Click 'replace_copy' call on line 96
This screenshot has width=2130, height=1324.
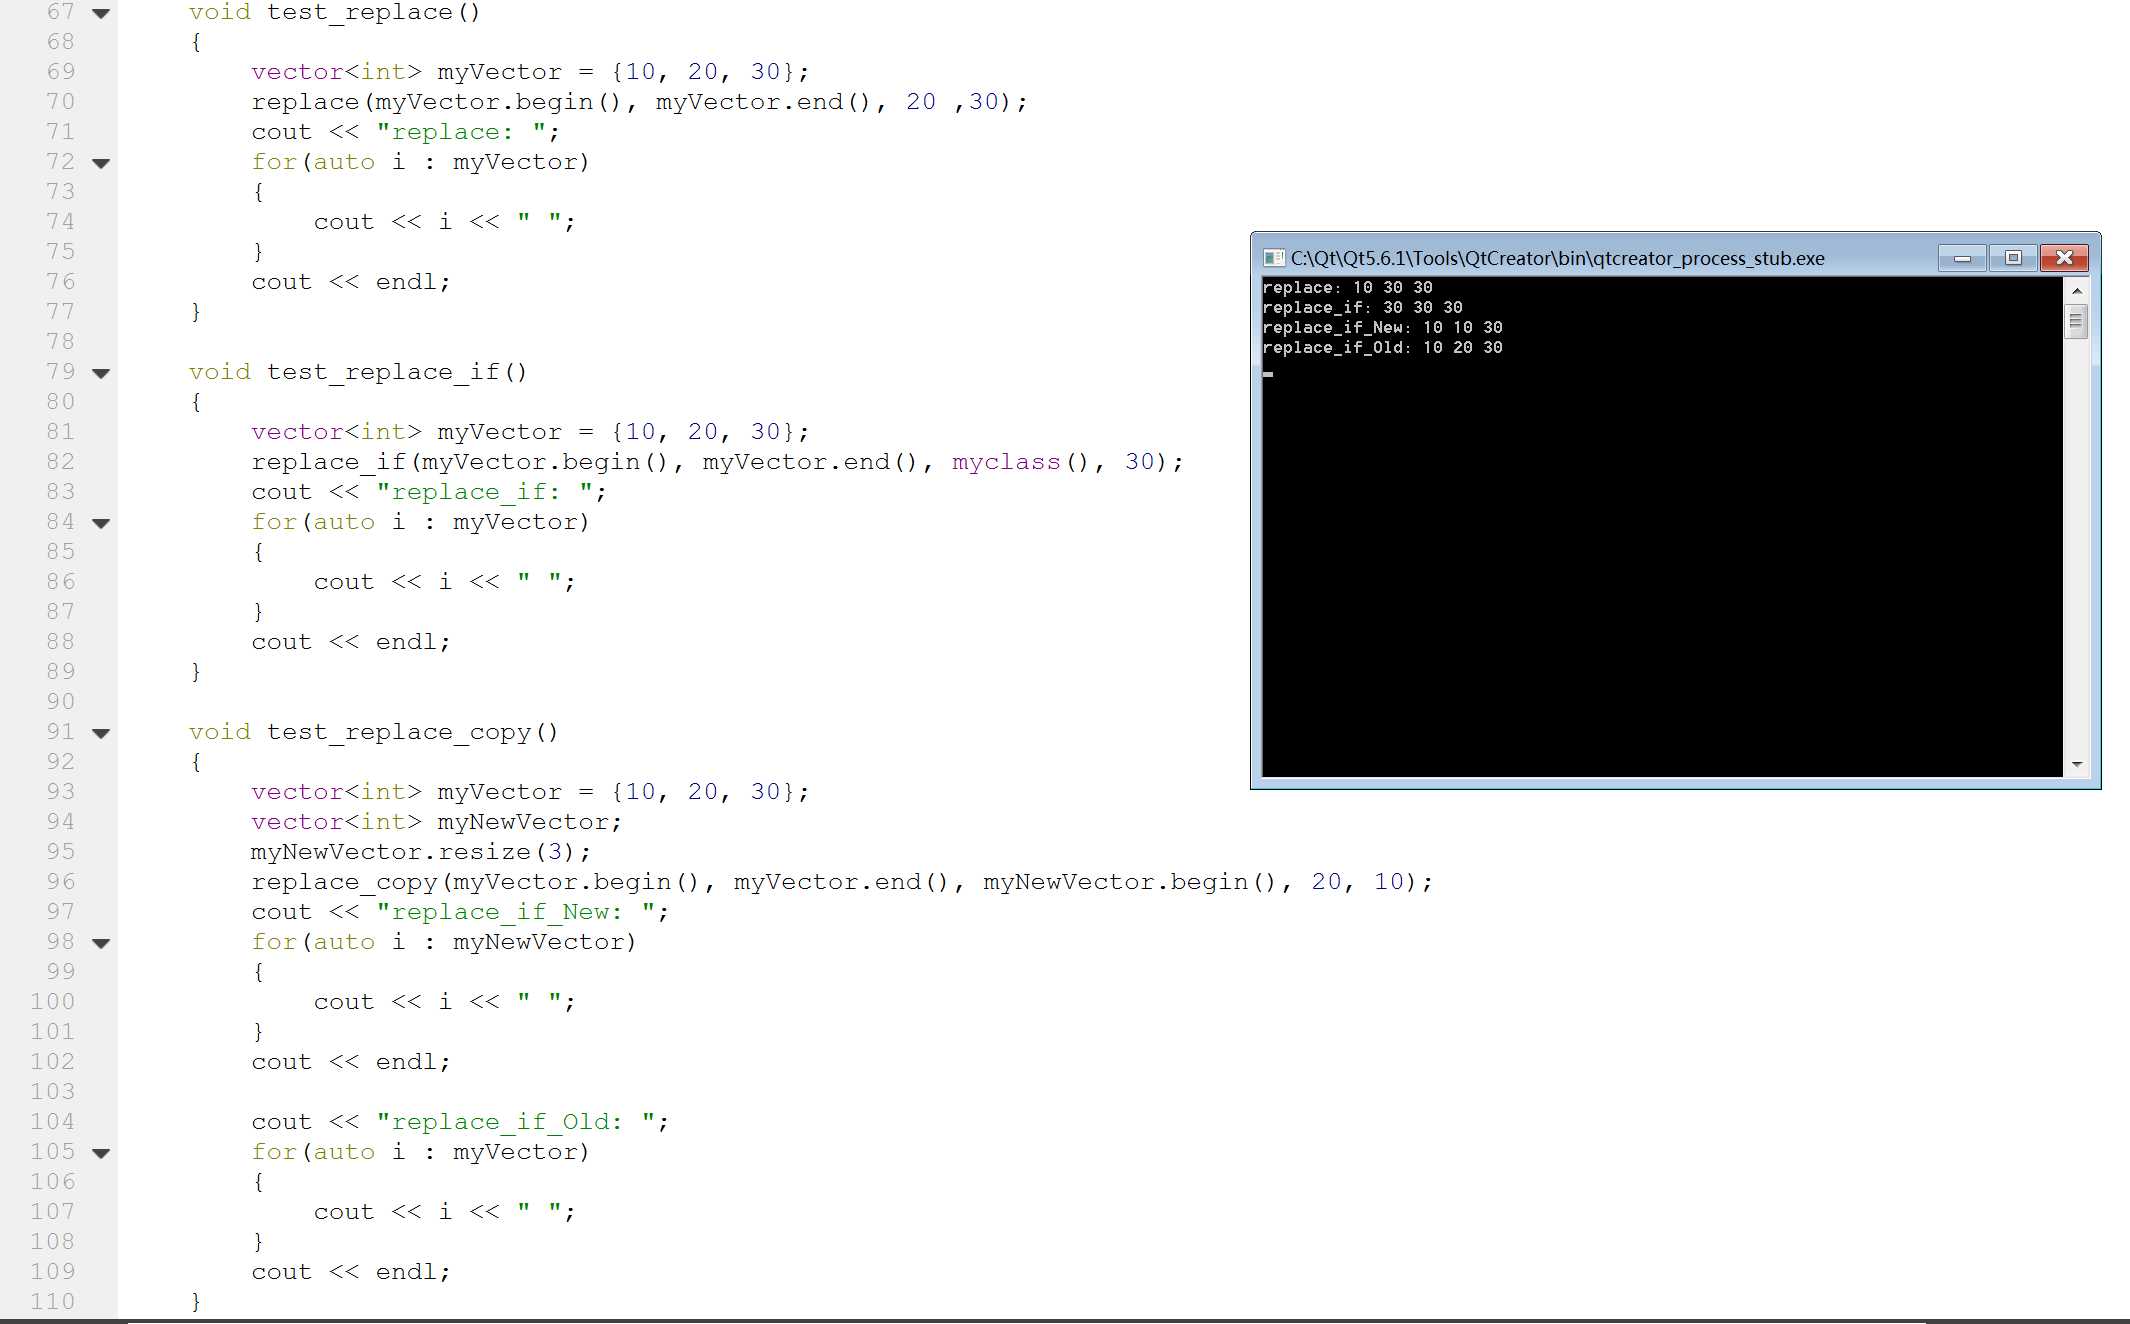tap(345, 883)
